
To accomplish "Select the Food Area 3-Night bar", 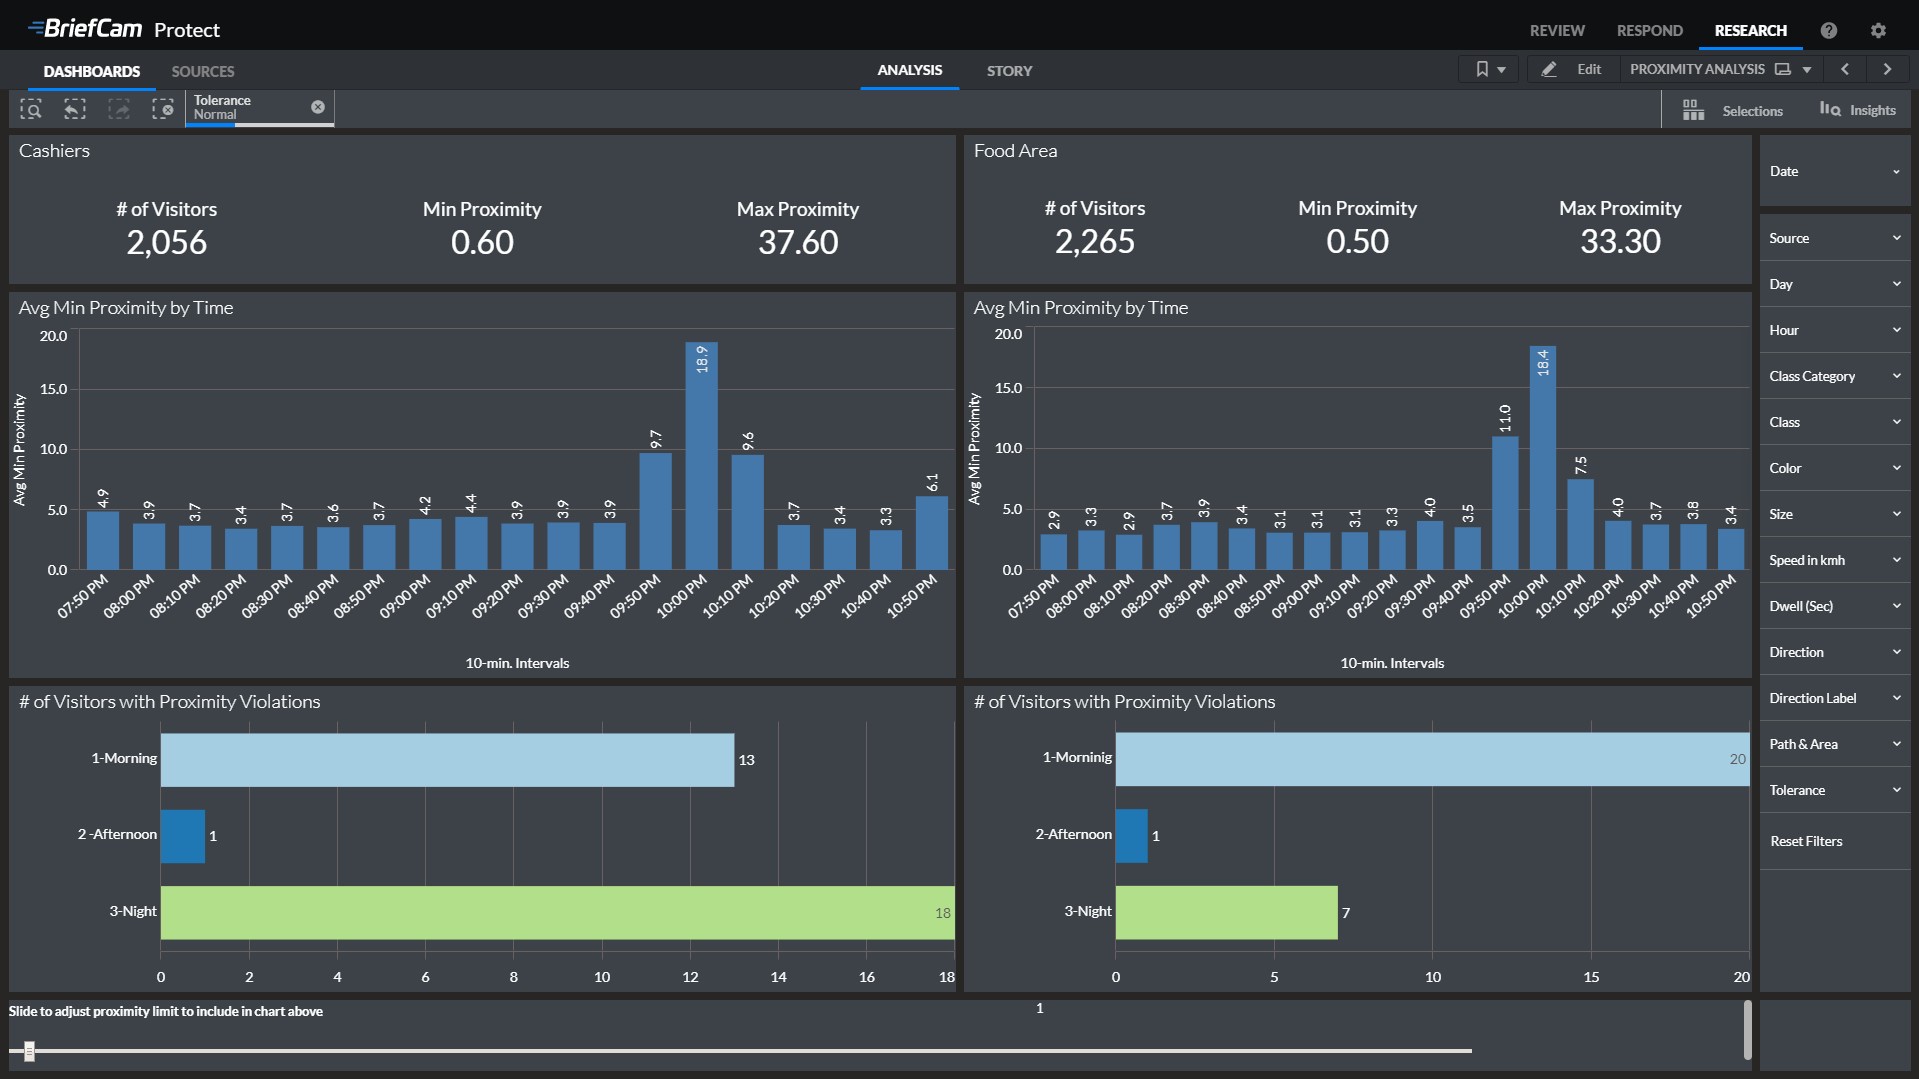I will pos(1226,912).
